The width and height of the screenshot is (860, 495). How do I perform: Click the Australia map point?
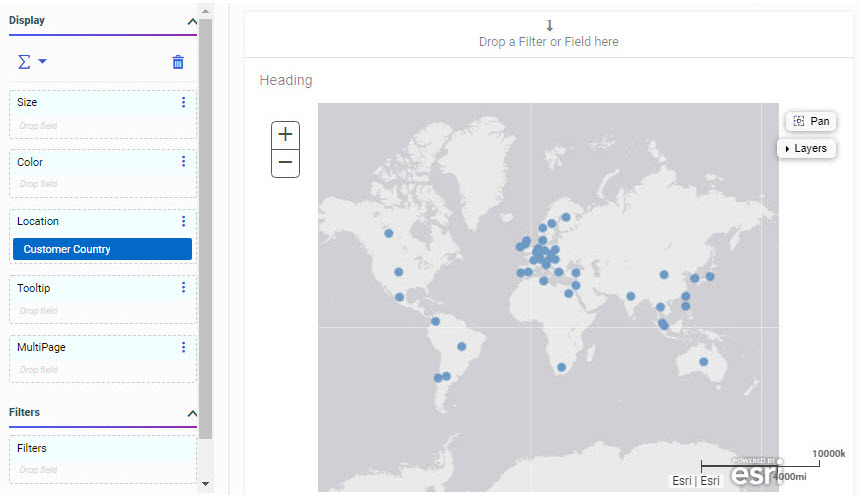[x=704, y=362]
